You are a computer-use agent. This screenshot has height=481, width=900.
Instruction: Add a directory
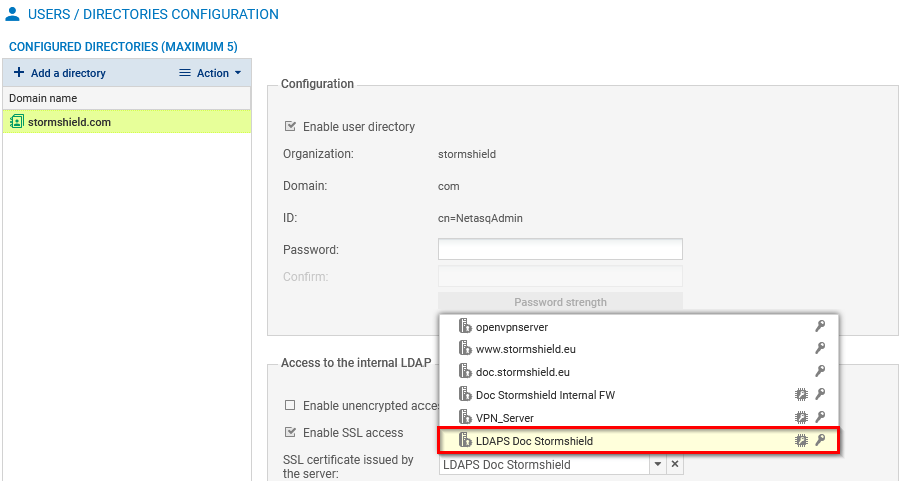pos(59,73)
